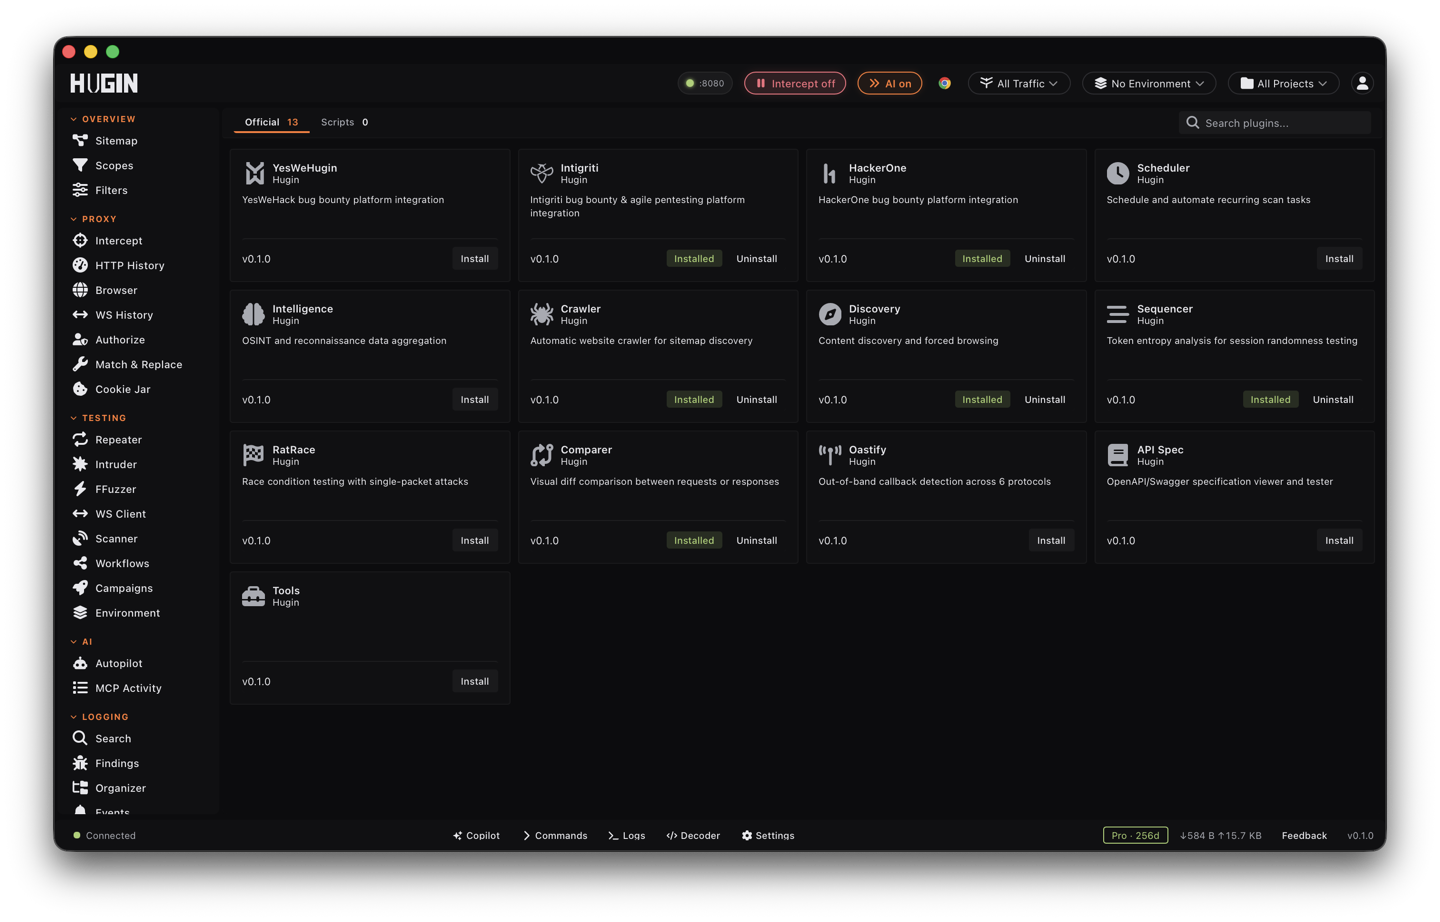
Task: Uninstall the Intigriti plugin
Action: pos(757,259)
